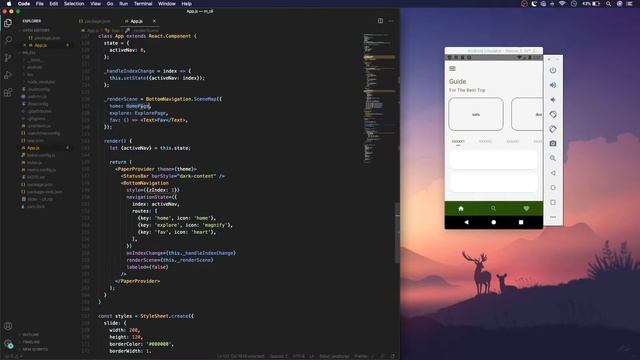Lower the emulator volume
This screenshot has height=360, width=640.
point(553,100)
